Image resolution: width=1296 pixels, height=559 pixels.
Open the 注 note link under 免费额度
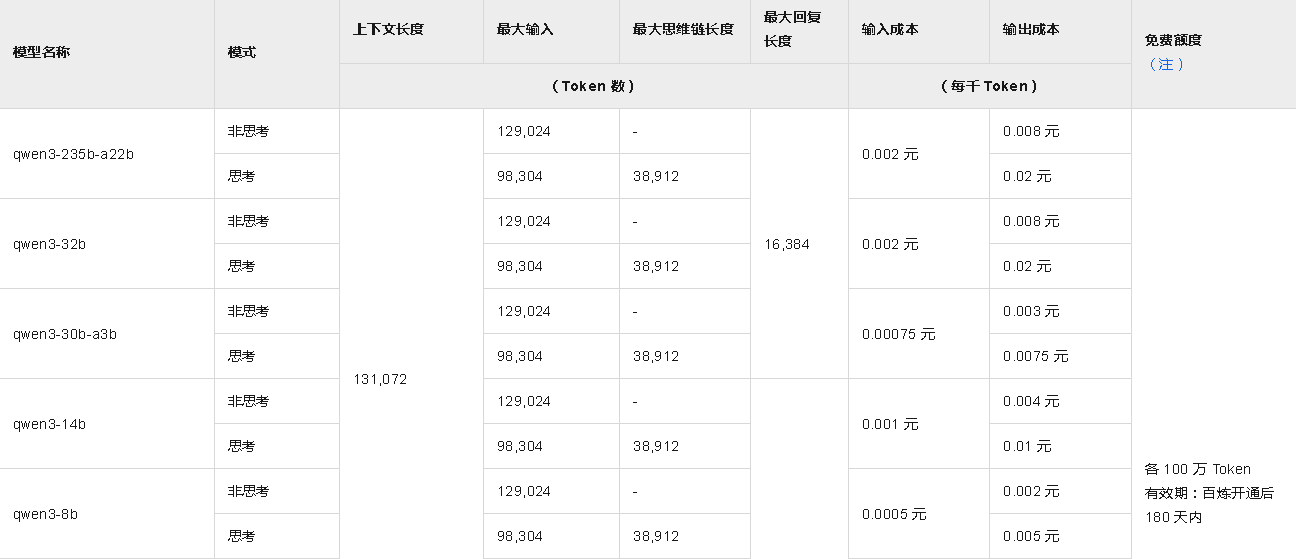tap(1166, 65)
